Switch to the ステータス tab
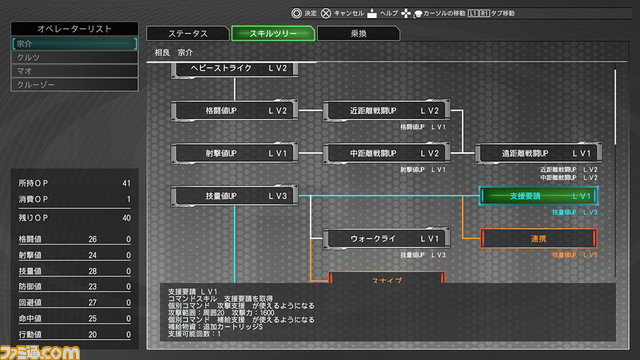Viewport: 640px width, 360px height. (188, 33)
